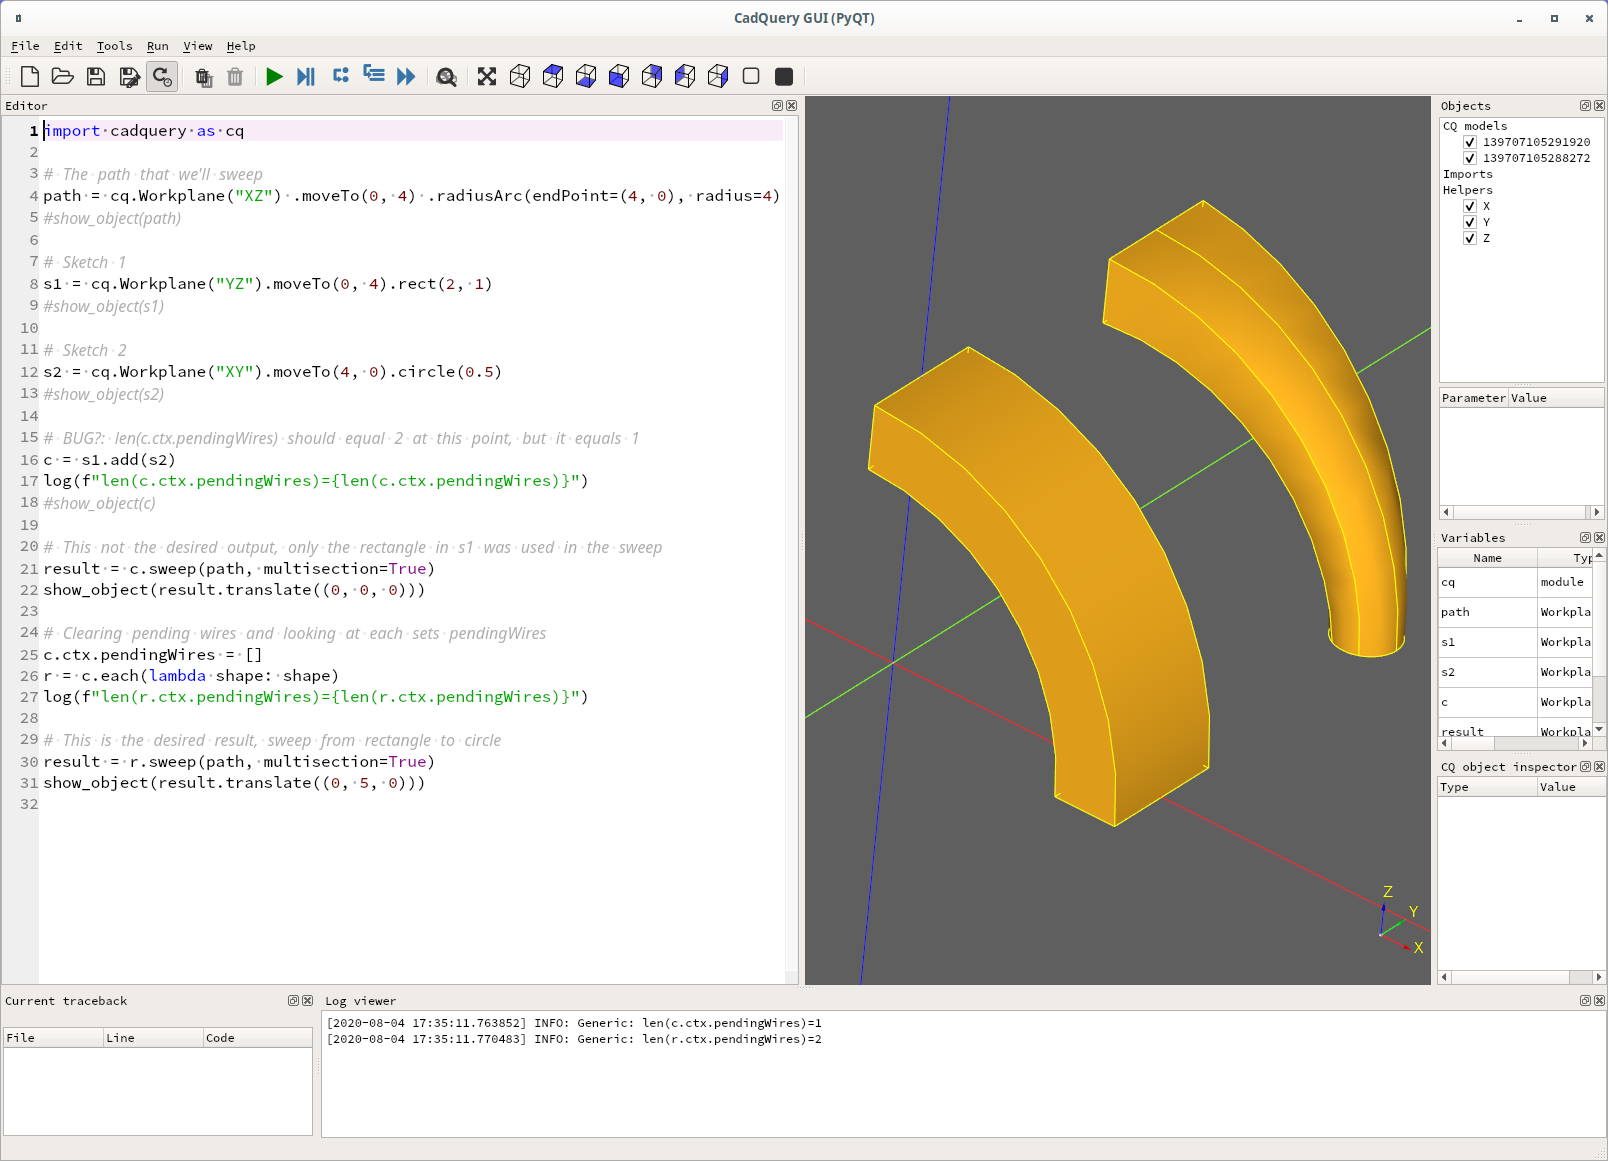The height and width of the screenshot is (1161, 1608).
Task: Float the Variables panel via its undock button
Action: coord(1585,537)
